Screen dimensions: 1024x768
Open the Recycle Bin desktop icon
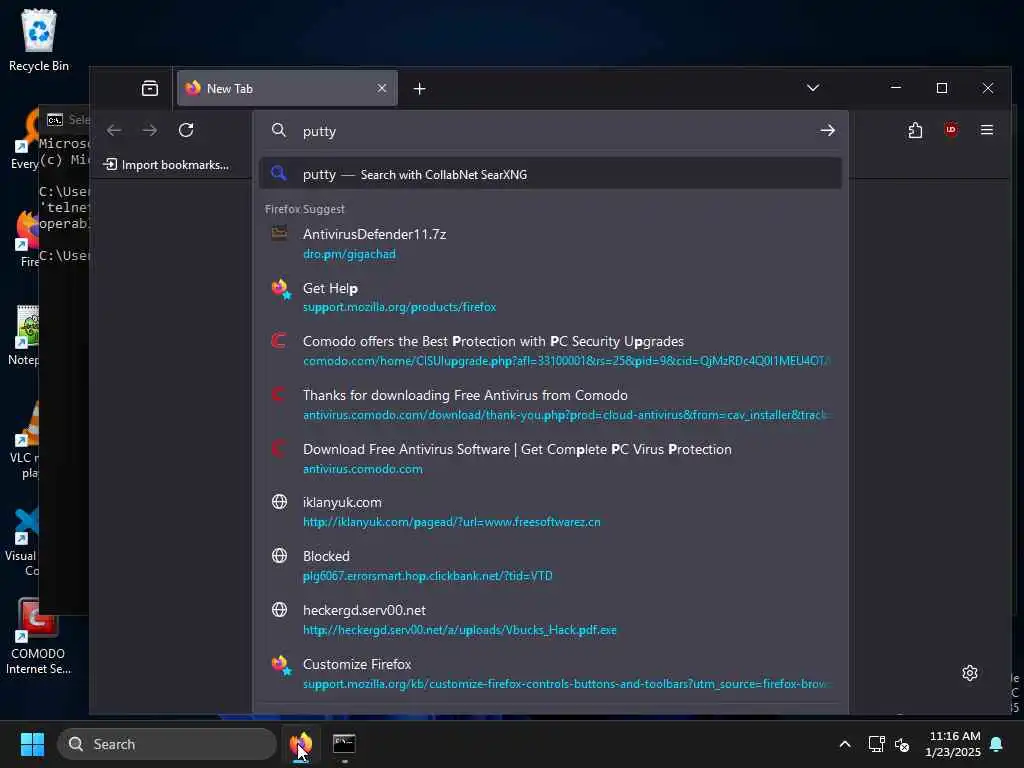(39, 40)
